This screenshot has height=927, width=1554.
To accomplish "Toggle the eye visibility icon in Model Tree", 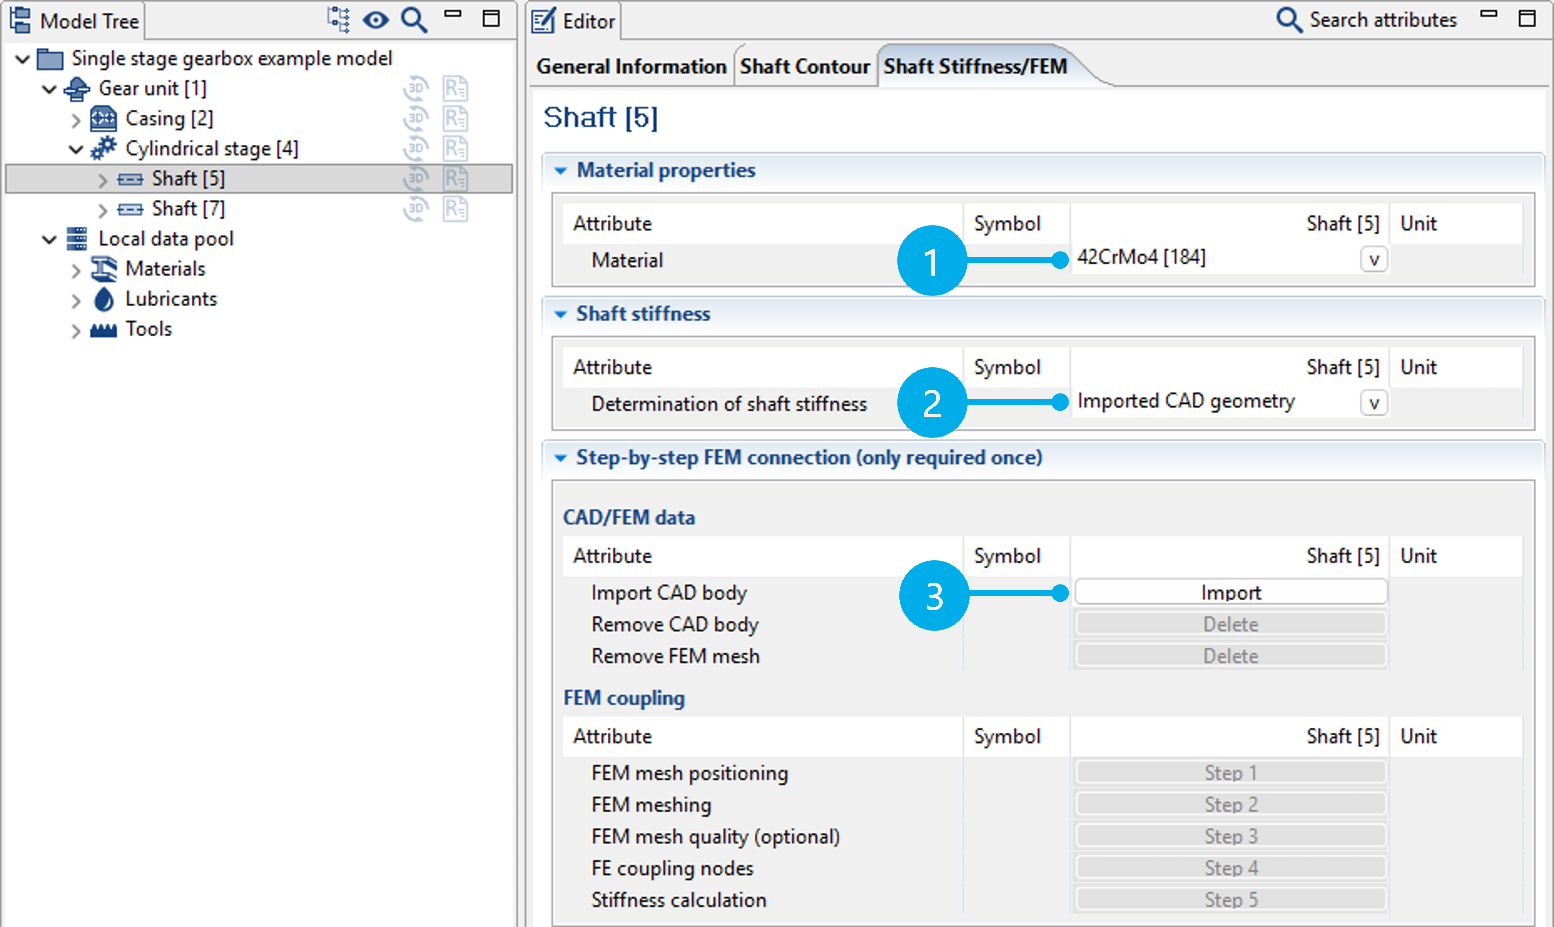I will point(376,19).
